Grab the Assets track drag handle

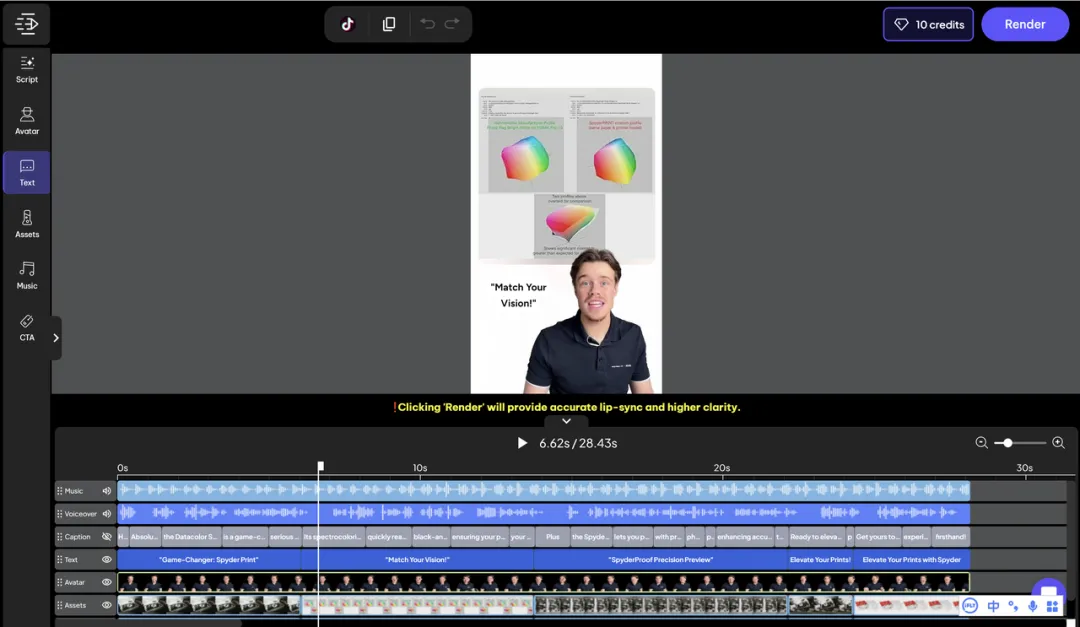(59, 605)
